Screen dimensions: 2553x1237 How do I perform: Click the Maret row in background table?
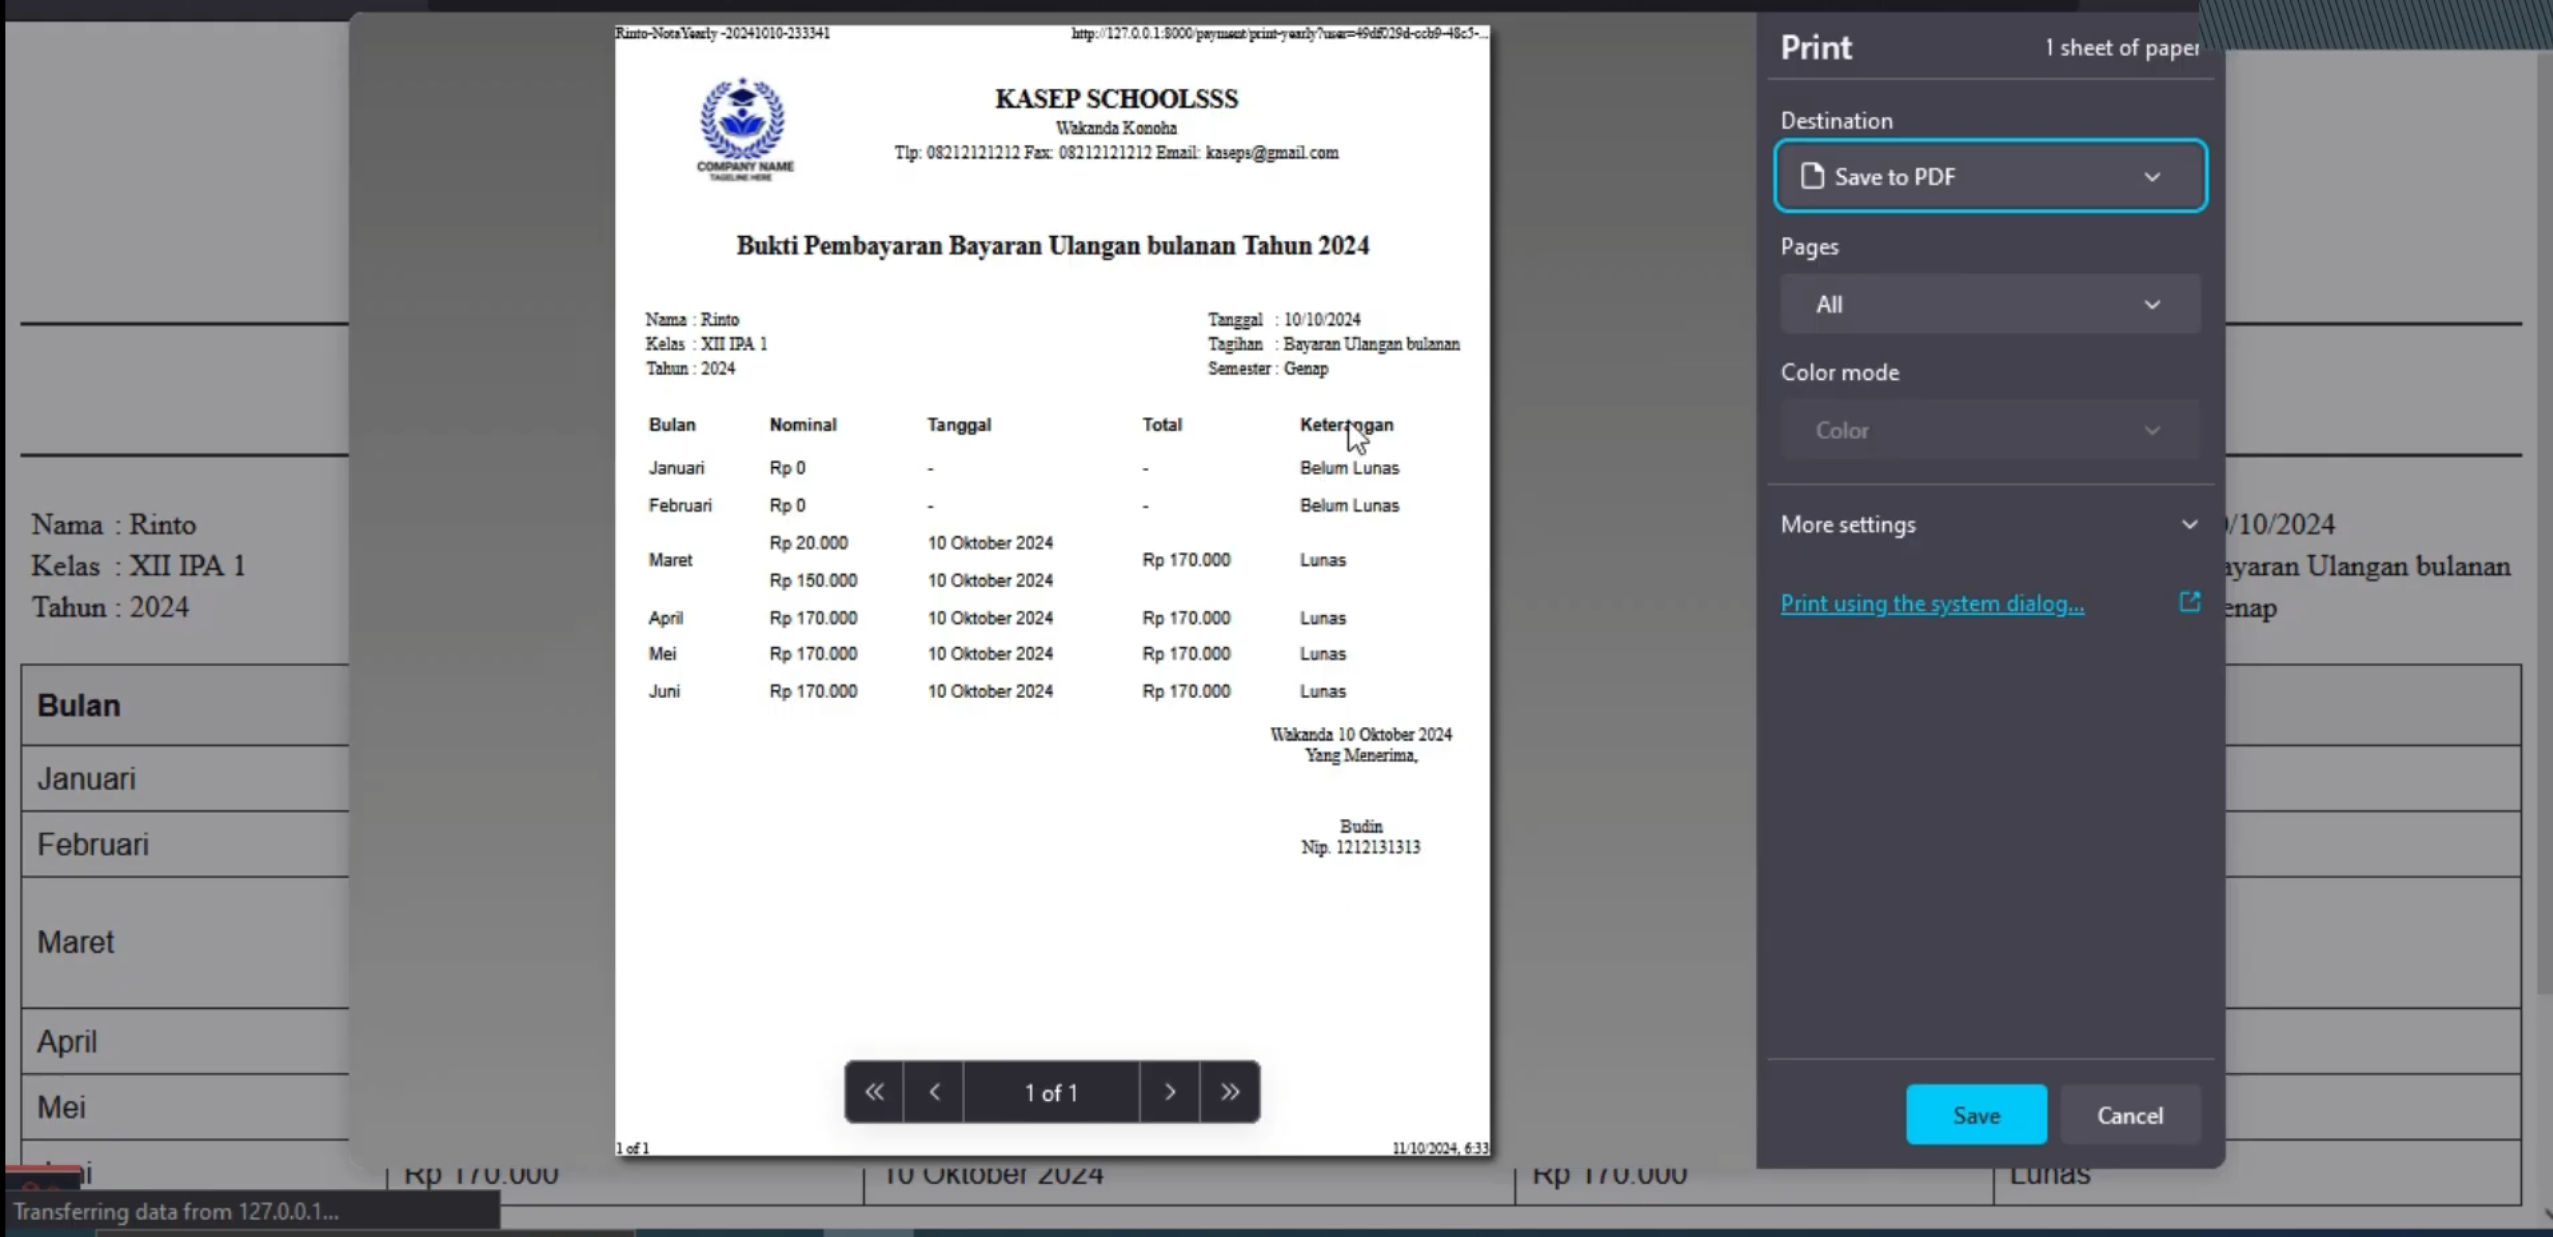pyautogui.click(x=185, y=942)
